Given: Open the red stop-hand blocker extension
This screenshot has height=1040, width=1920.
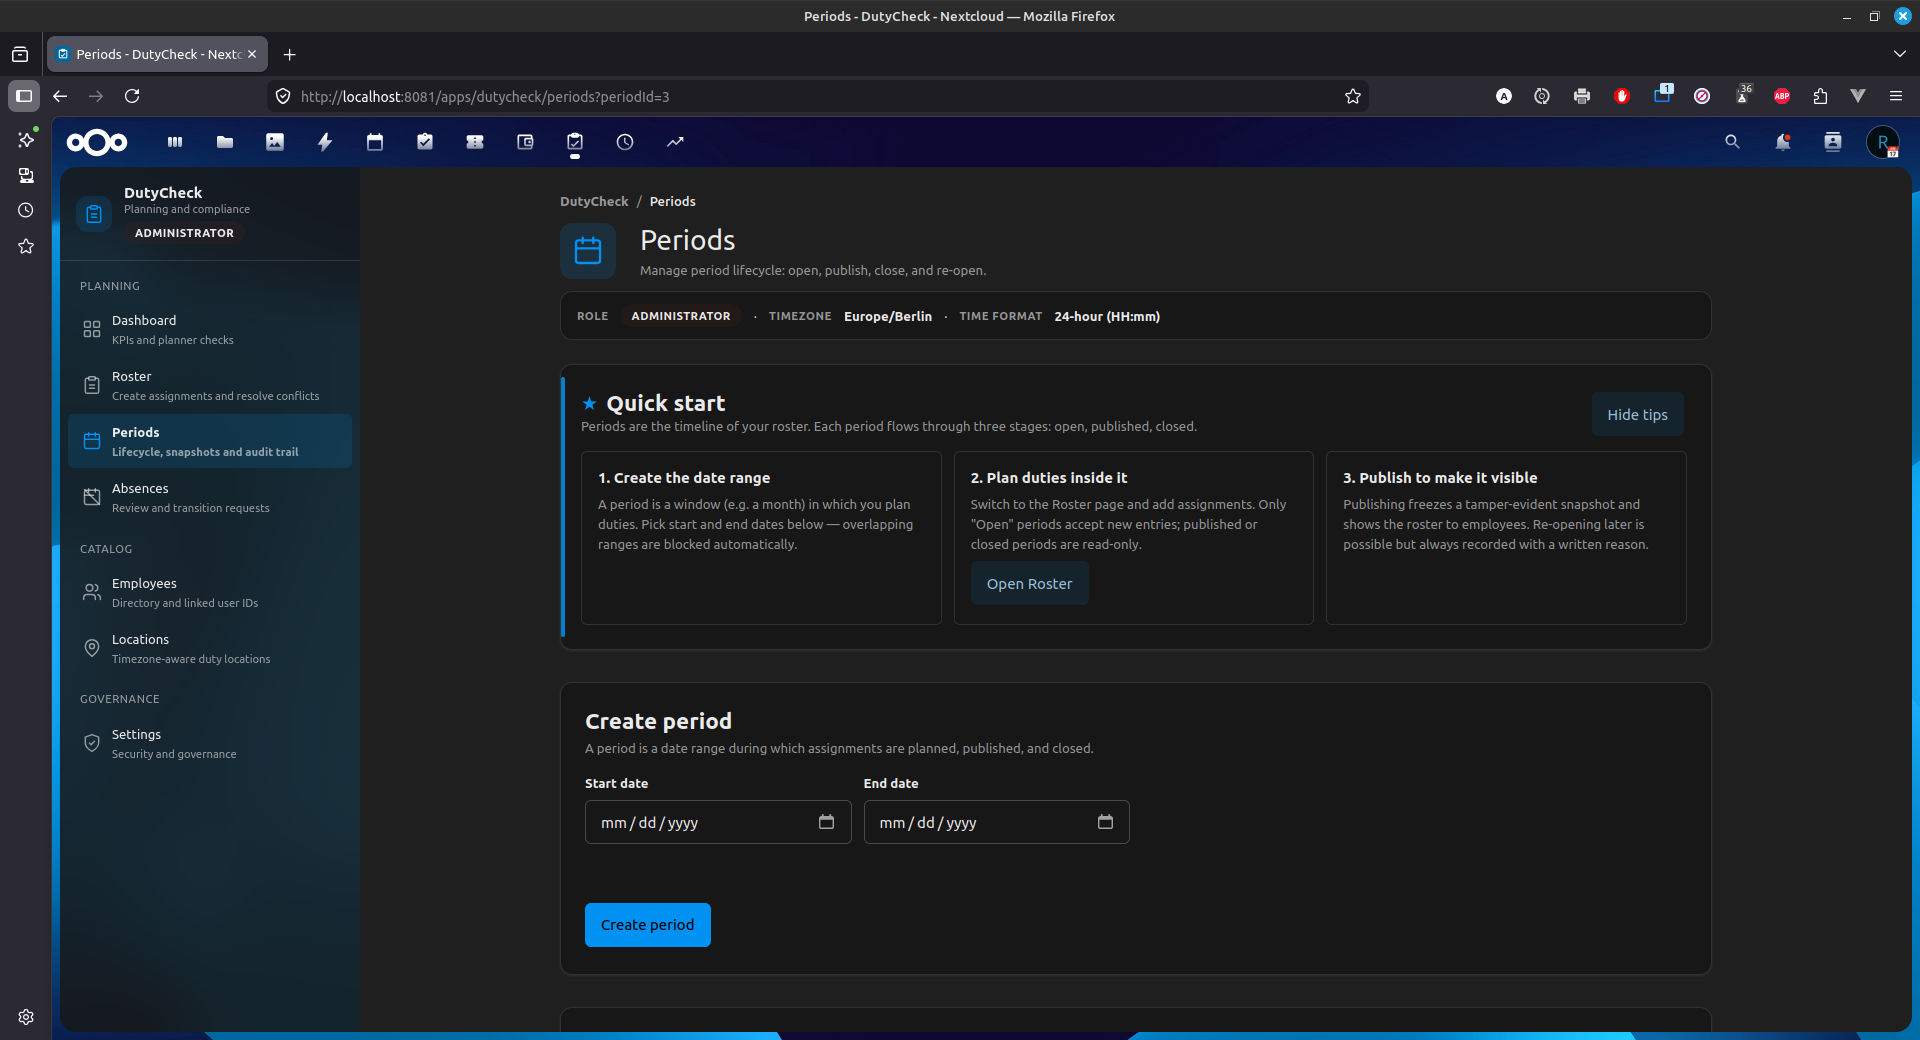Looking at the screenshot, I should pos(1622,96).
